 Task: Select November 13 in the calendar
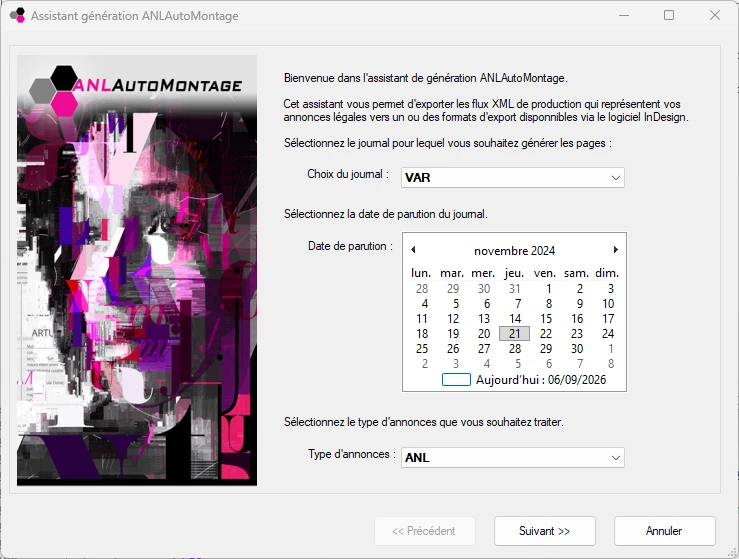tap(484, 319)
